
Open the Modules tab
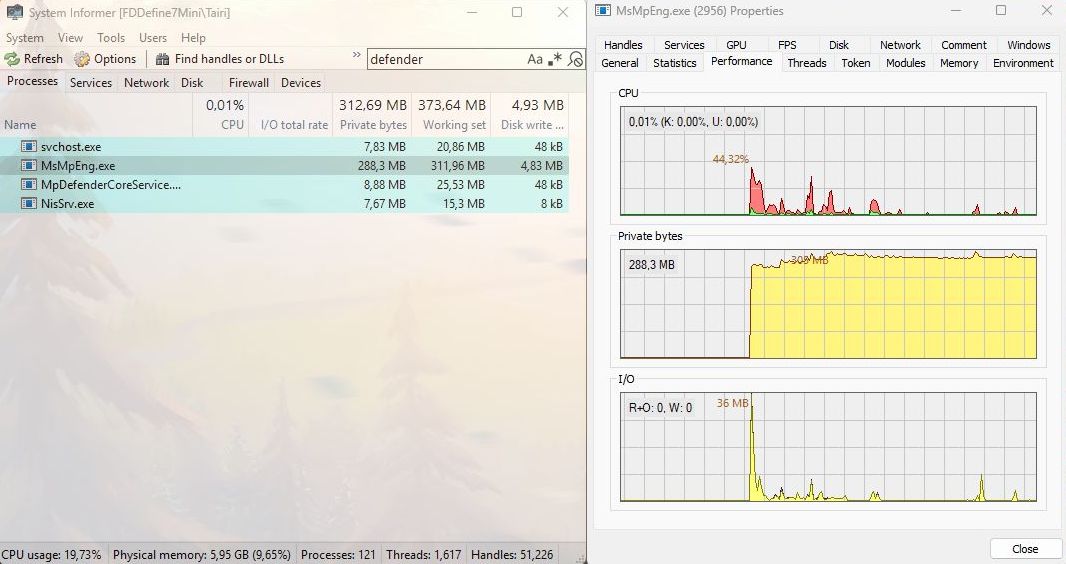tap(906, 63)
